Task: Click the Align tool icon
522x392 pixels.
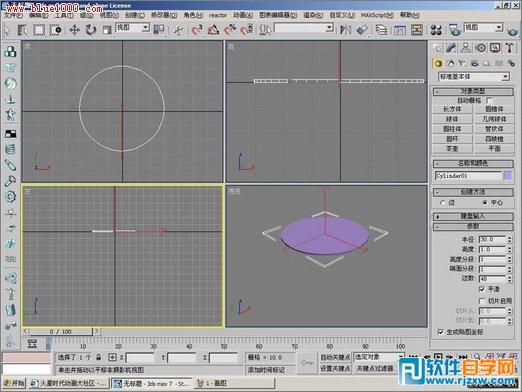Action: 362,30
